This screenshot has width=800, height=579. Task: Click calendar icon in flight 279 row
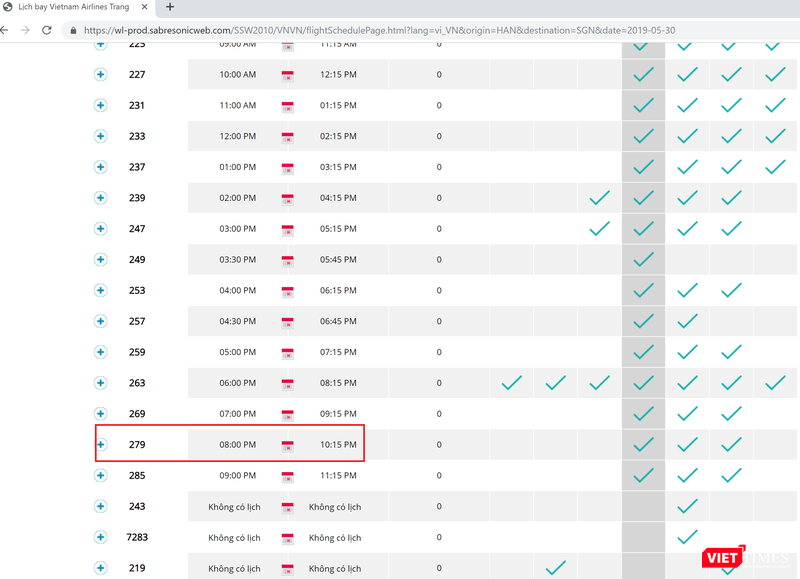point(288,445)
